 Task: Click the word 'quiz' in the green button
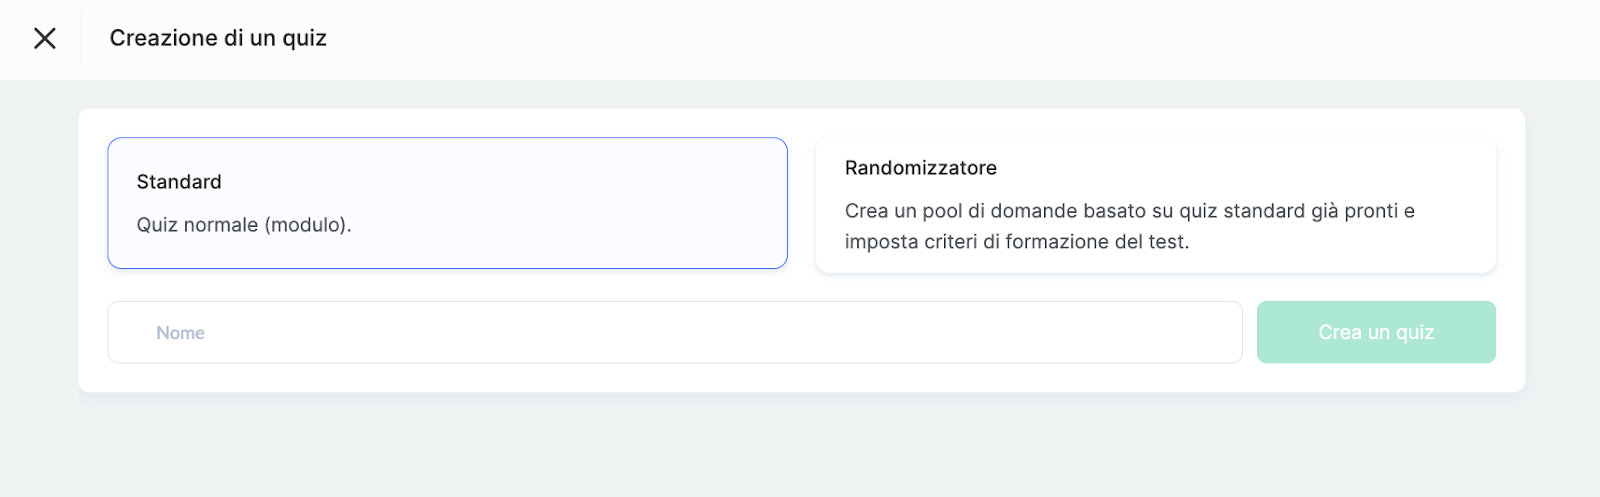pos(1414,332)
